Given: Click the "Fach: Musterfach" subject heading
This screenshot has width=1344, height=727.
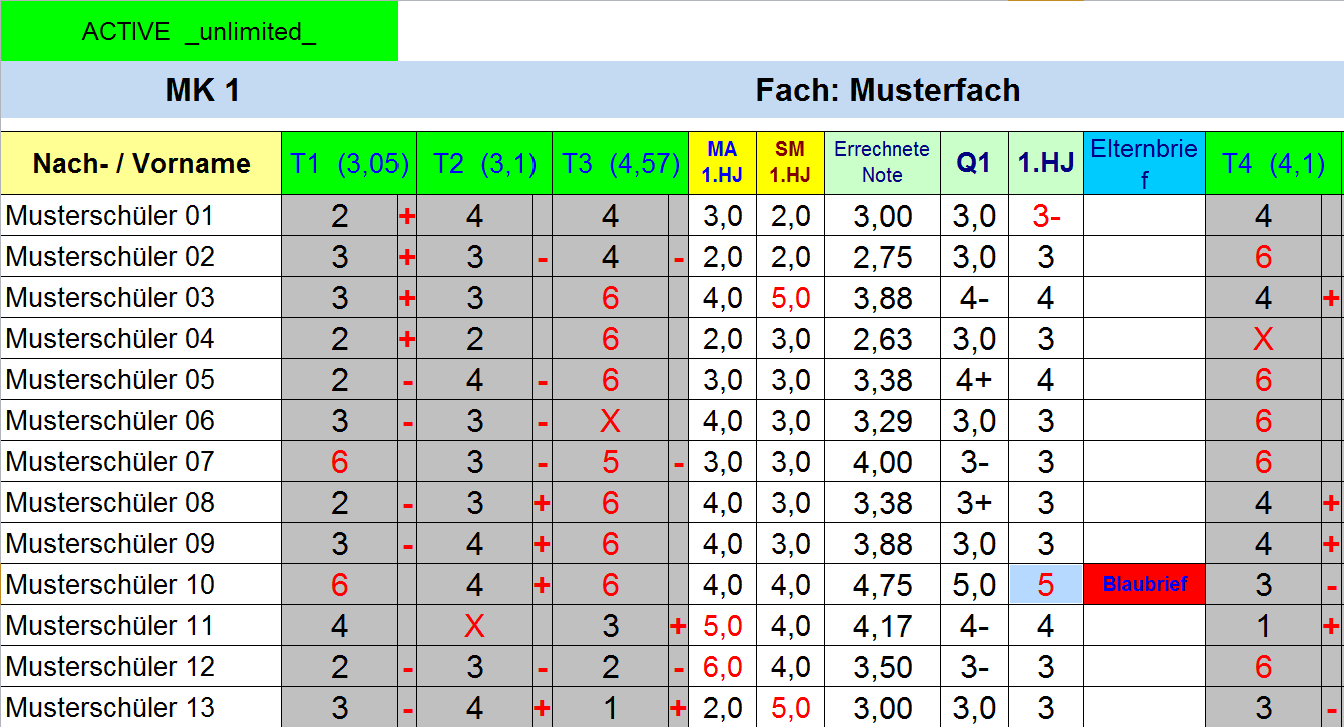Looking at the screenshot, I should point(888,91).
